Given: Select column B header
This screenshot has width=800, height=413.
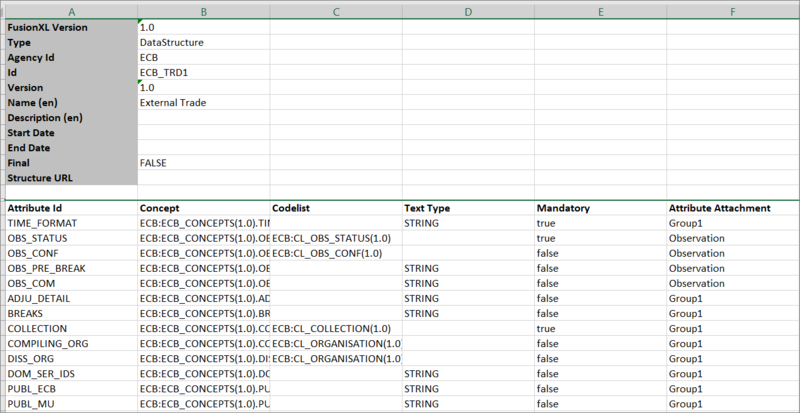Looking at the screenshot, I should pyautogui.click(x=203, y=9).
